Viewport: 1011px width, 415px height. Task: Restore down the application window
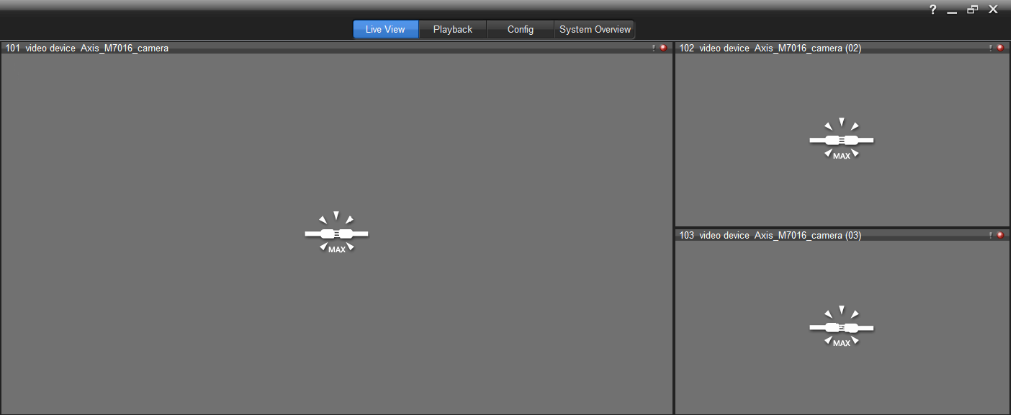[x=973, y=9]
